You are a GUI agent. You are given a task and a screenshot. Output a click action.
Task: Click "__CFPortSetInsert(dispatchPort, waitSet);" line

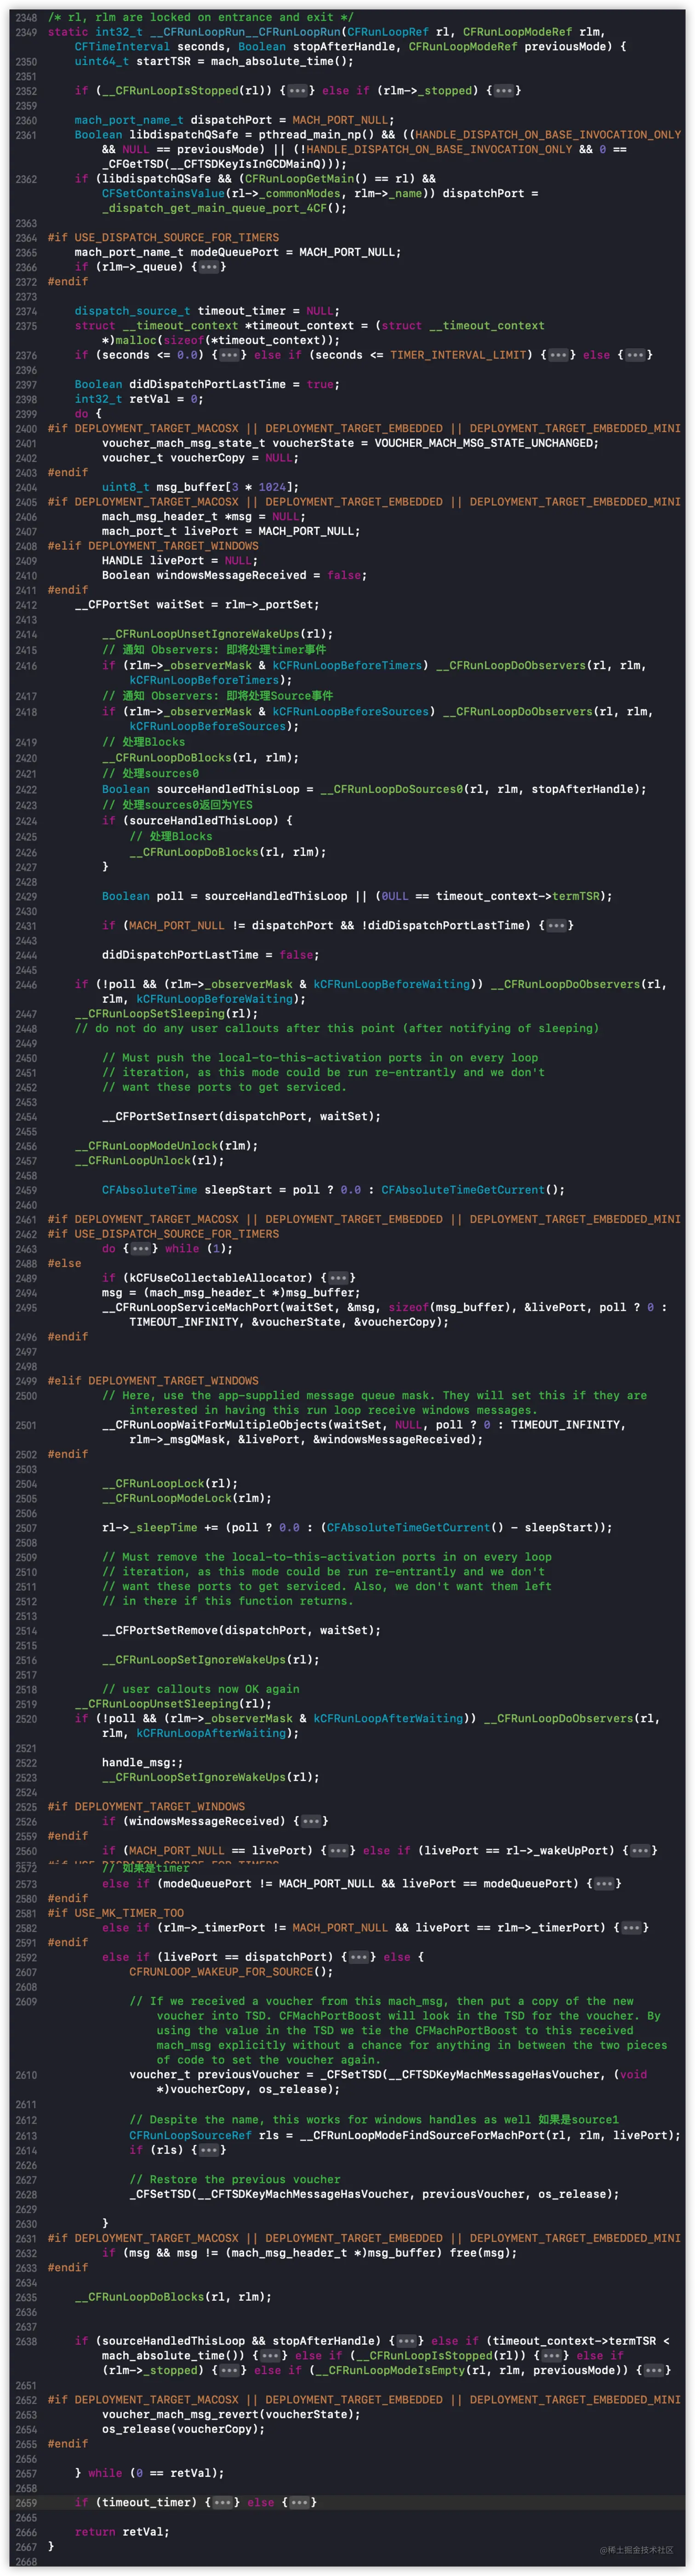click(241, 1117)
